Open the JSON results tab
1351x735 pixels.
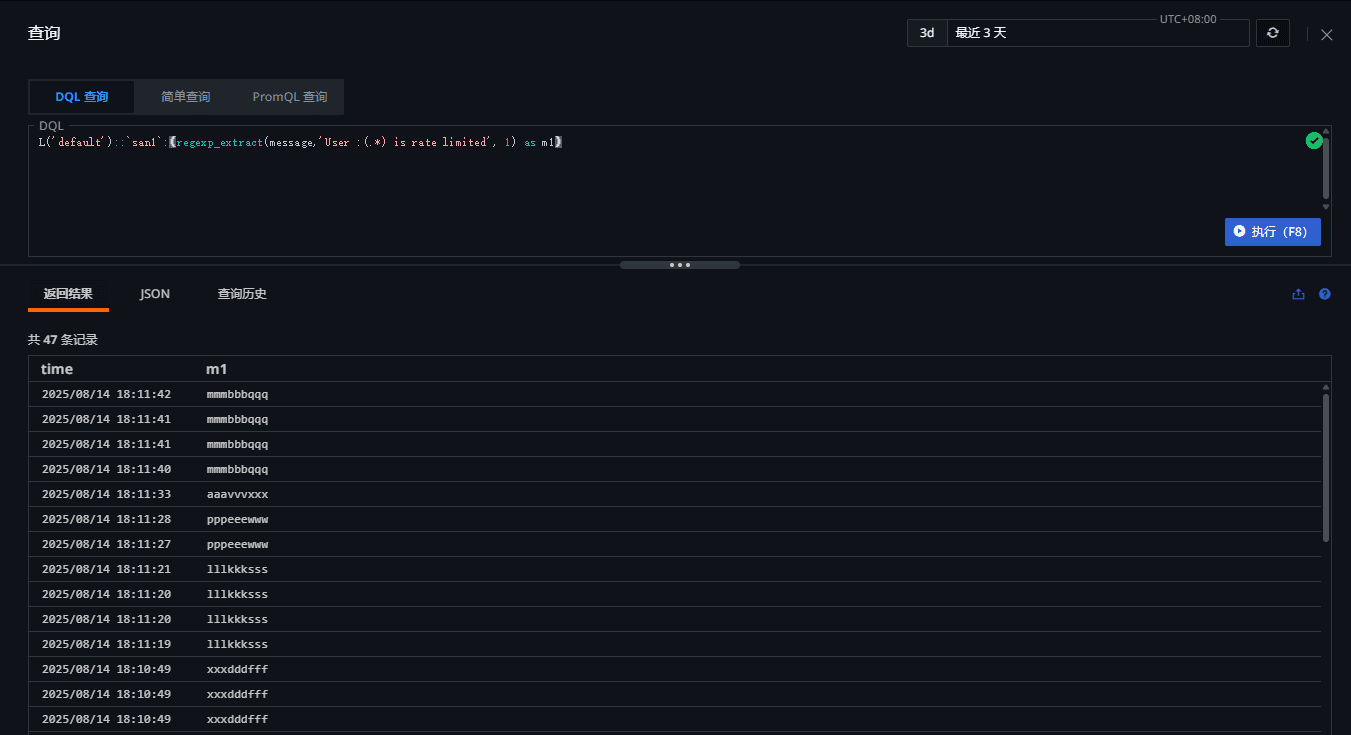click(x=155, y=294)
